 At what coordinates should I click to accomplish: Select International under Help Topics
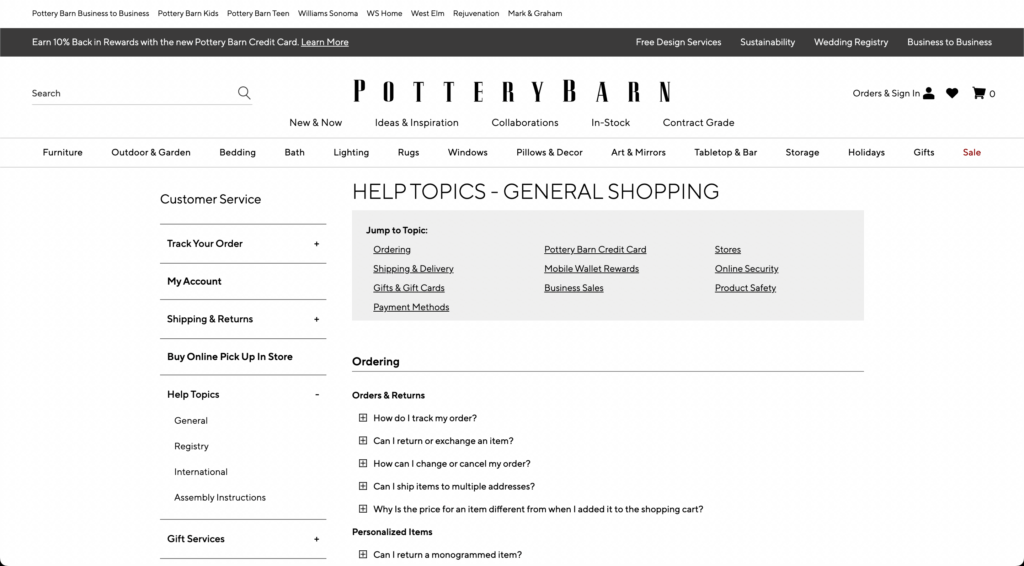point(200,472)
